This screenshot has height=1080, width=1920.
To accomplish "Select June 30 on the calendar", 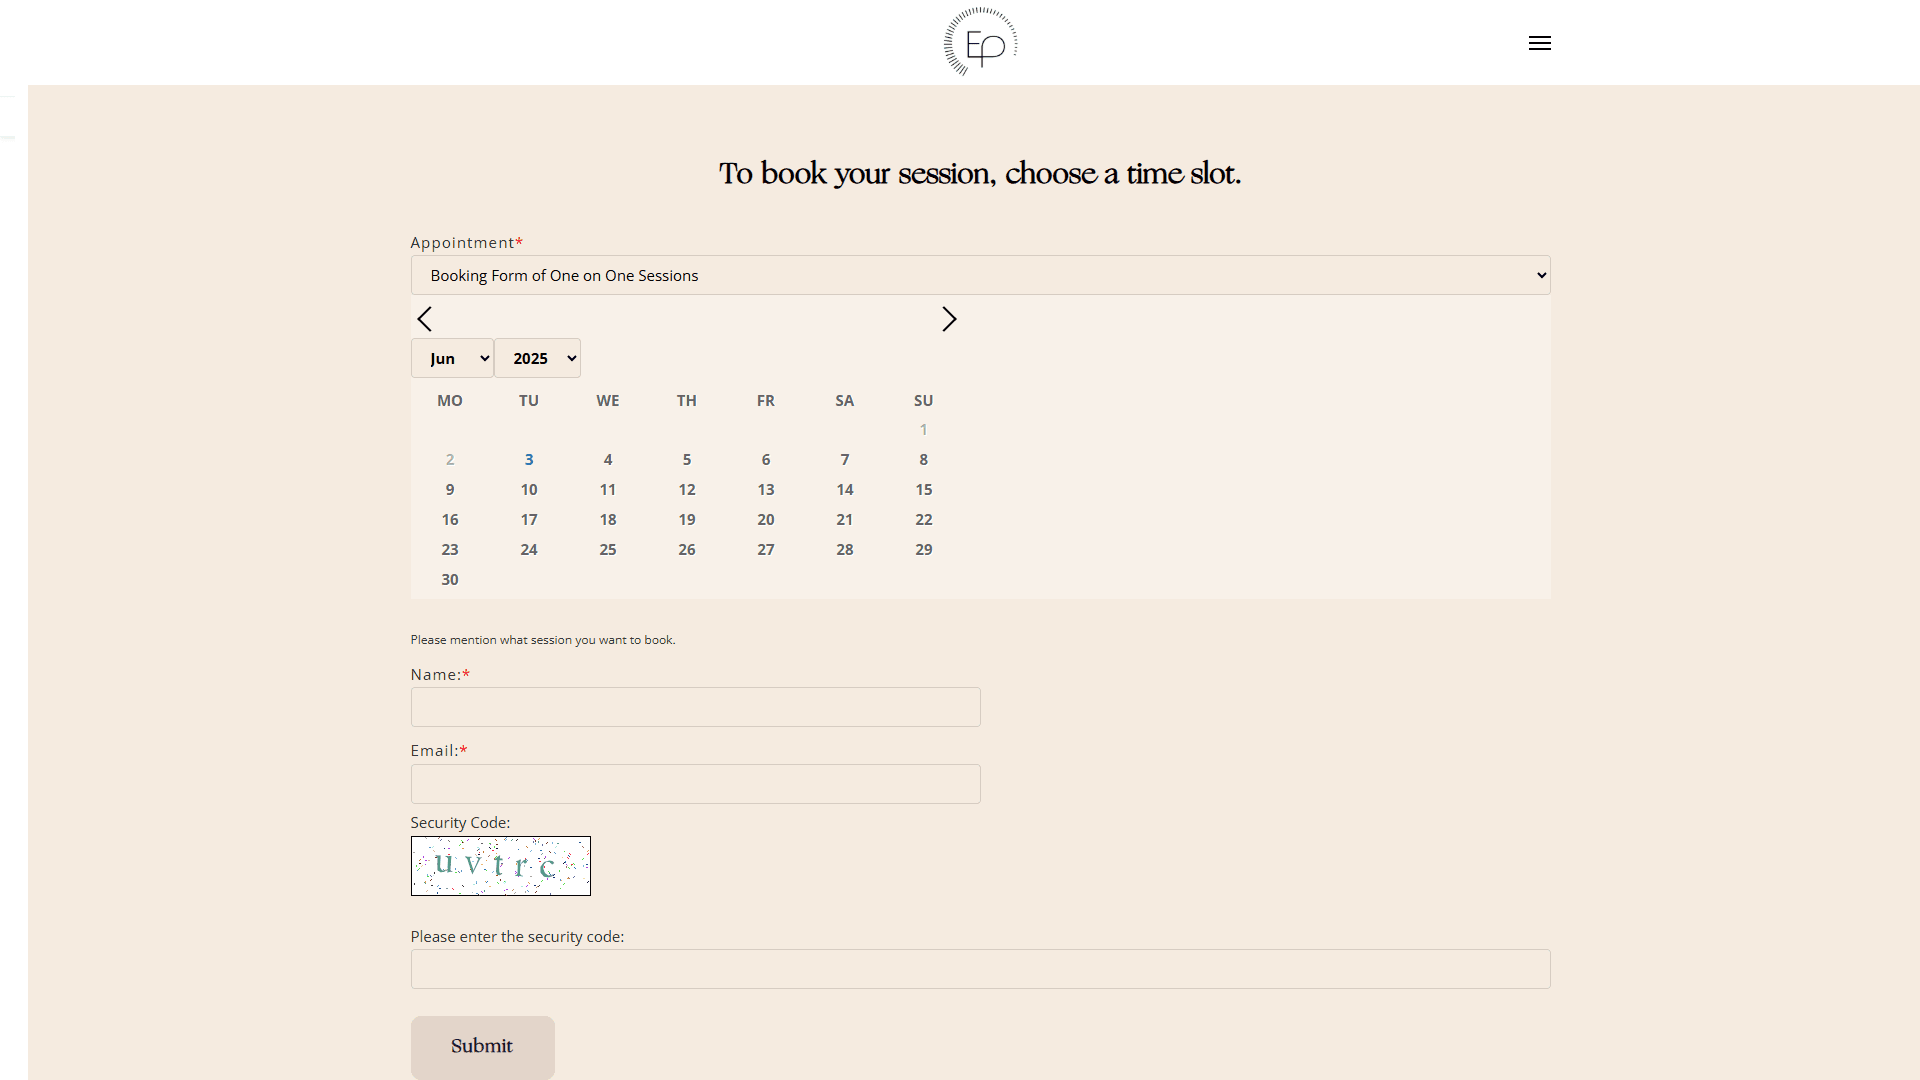I will click(x=450, y=579).
